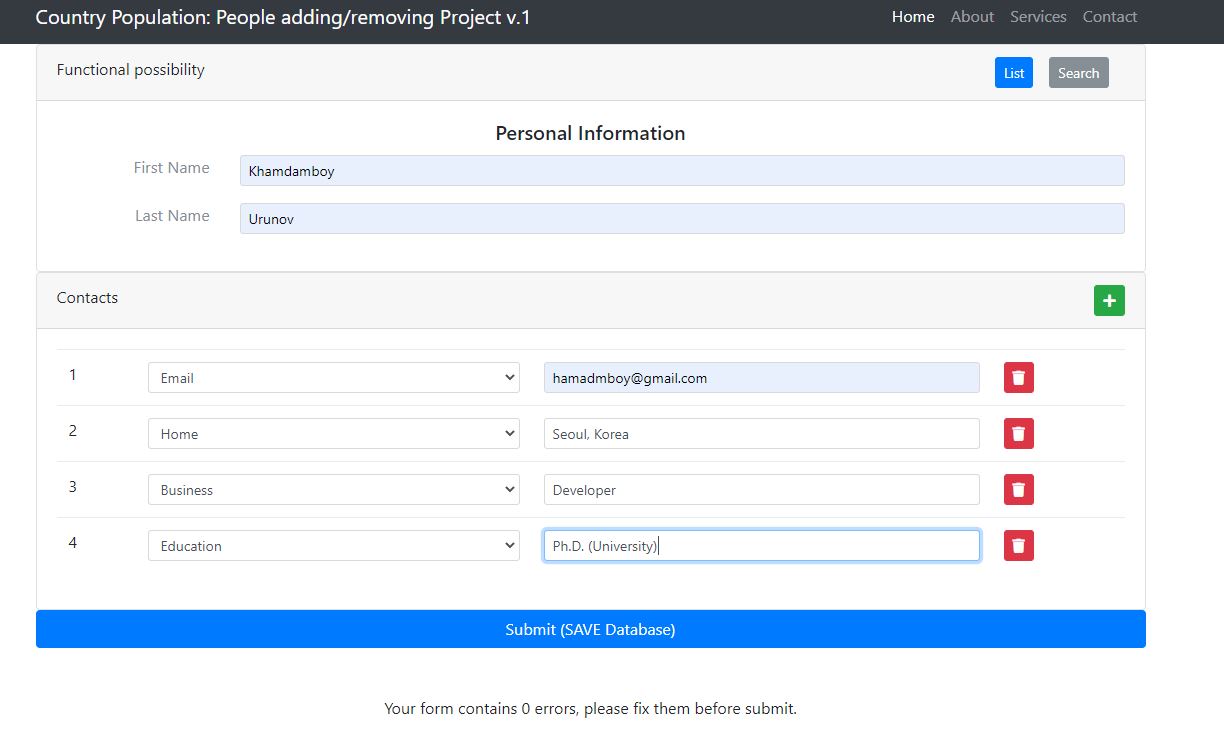Click the First Name label
The height and width of the screenshot is (729, 1224).
pyautogui.click(x=172, y=168)
